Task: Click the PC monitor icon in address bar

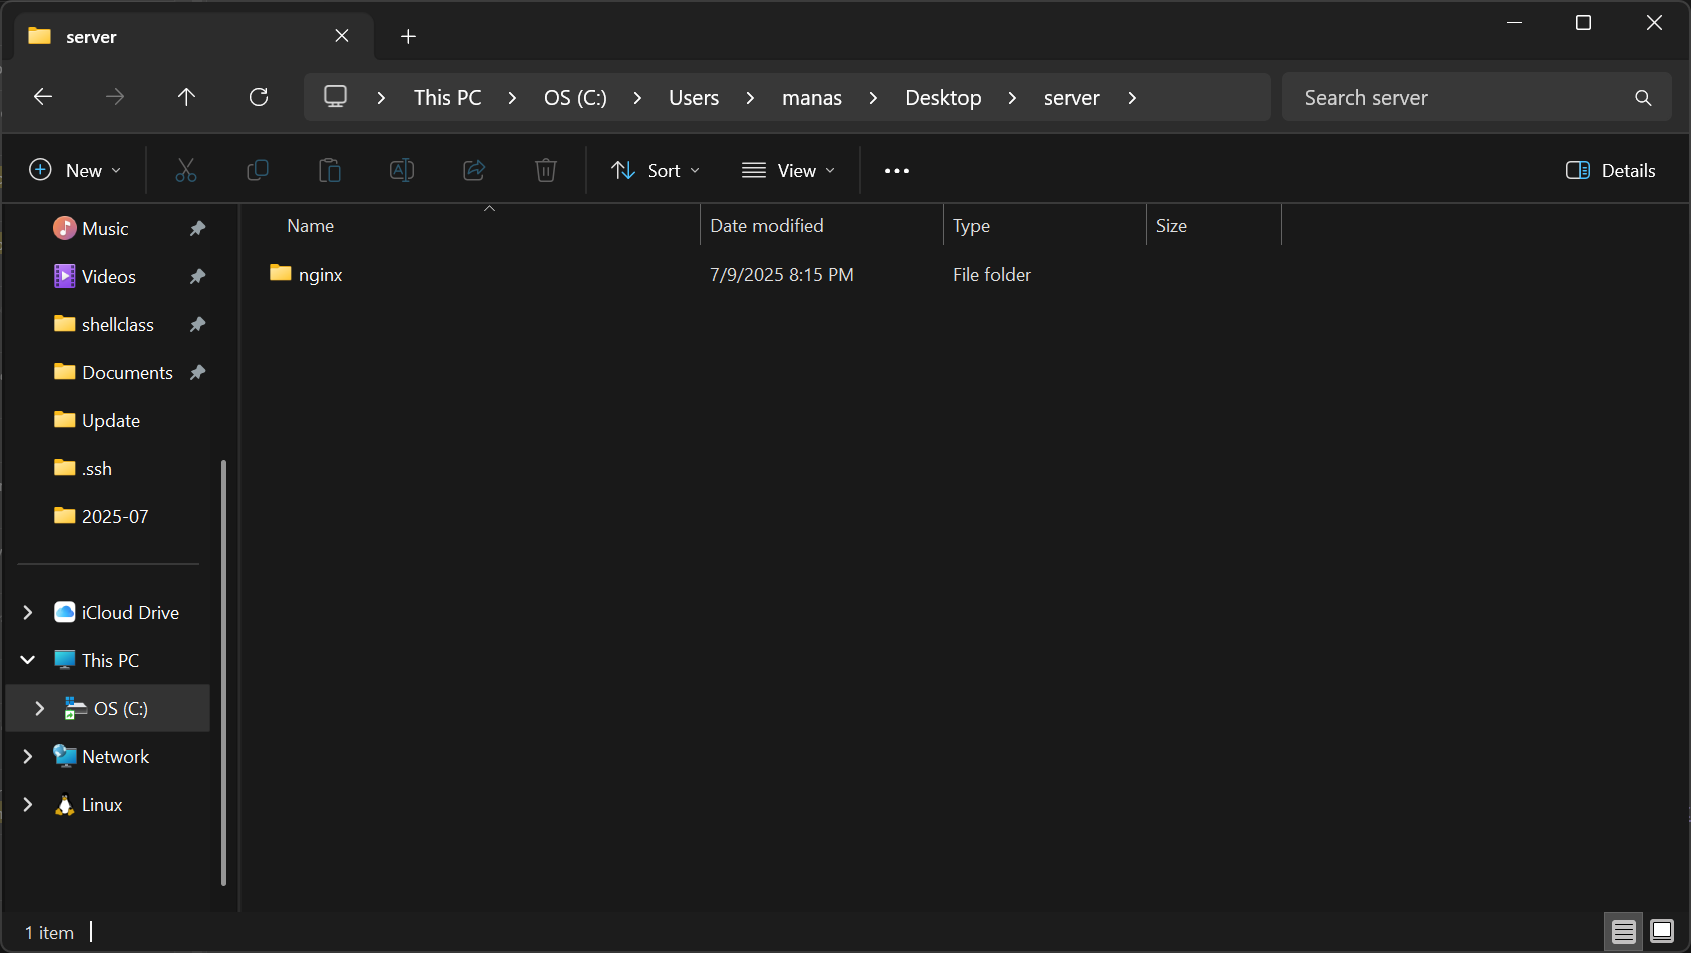Action: 335,97
